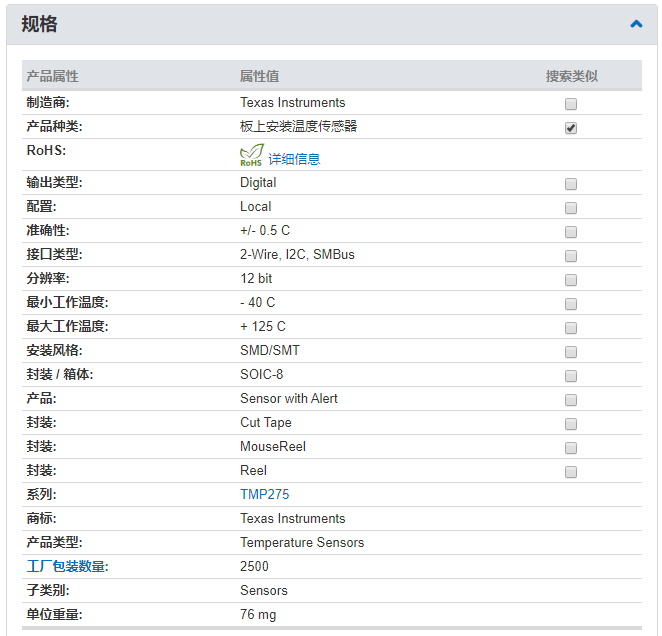Image resolution: width=662 pixels, height=636 pixels.
Task: Tick the 输出类型 Digital checkbox
Action: point(571,184)
